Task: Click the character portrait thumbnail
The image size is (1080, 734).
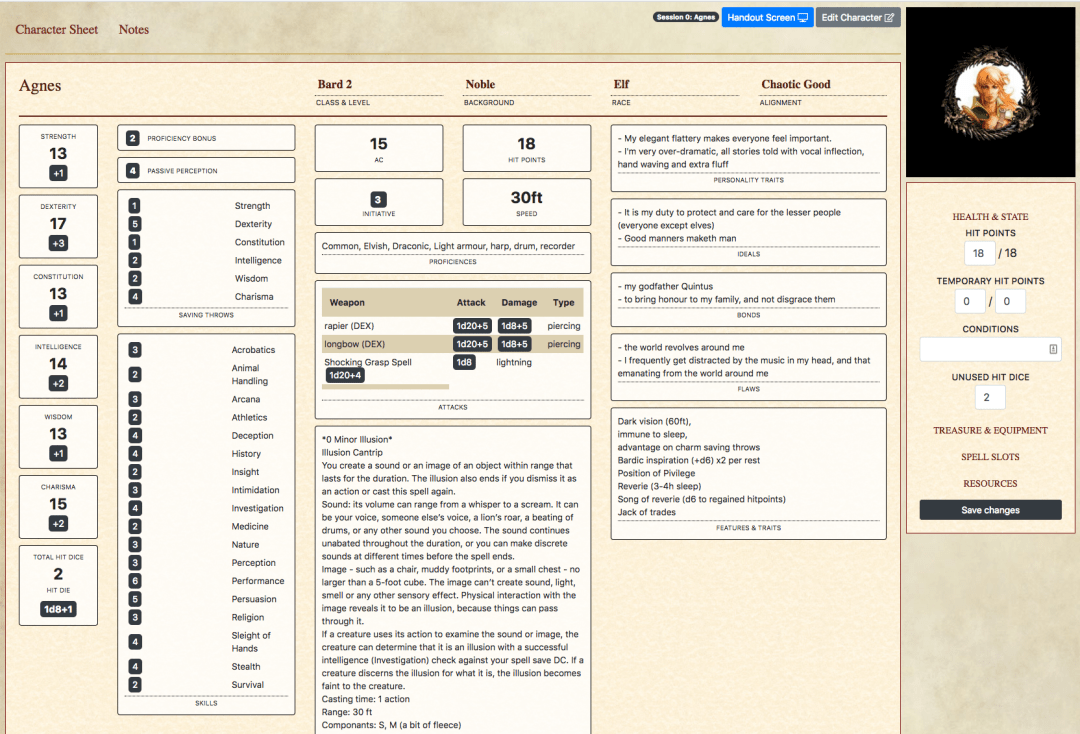Action: 990,90
